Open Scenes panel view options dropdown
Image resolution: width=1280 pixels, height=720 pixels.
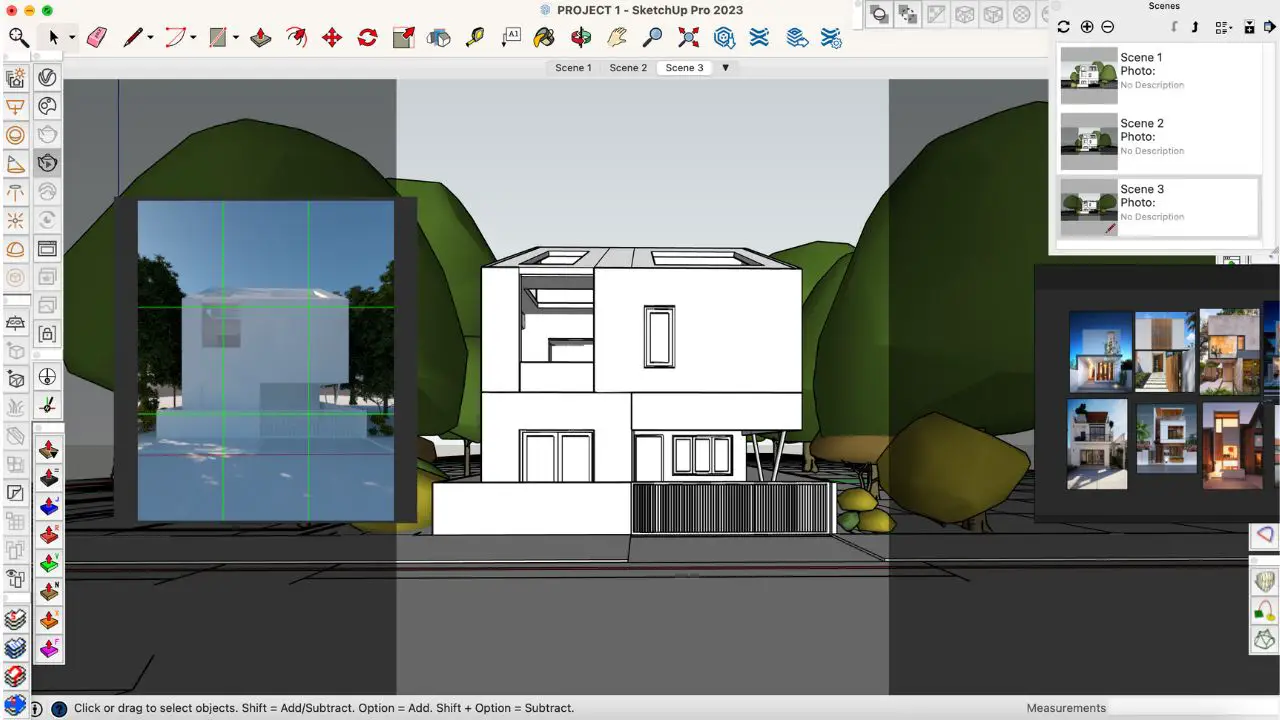pyautogui.click(x=1224, y=27)
